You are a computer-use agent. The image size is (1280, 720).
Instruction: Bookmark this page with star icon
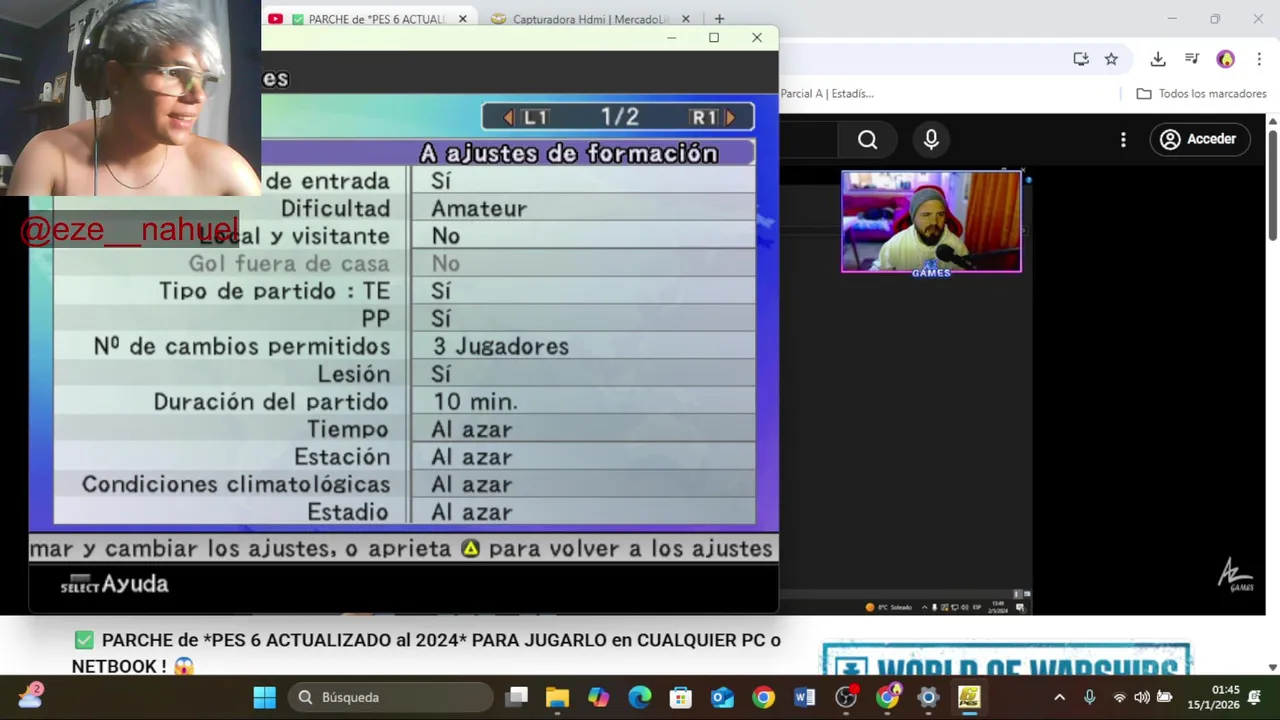[1111, 59]
